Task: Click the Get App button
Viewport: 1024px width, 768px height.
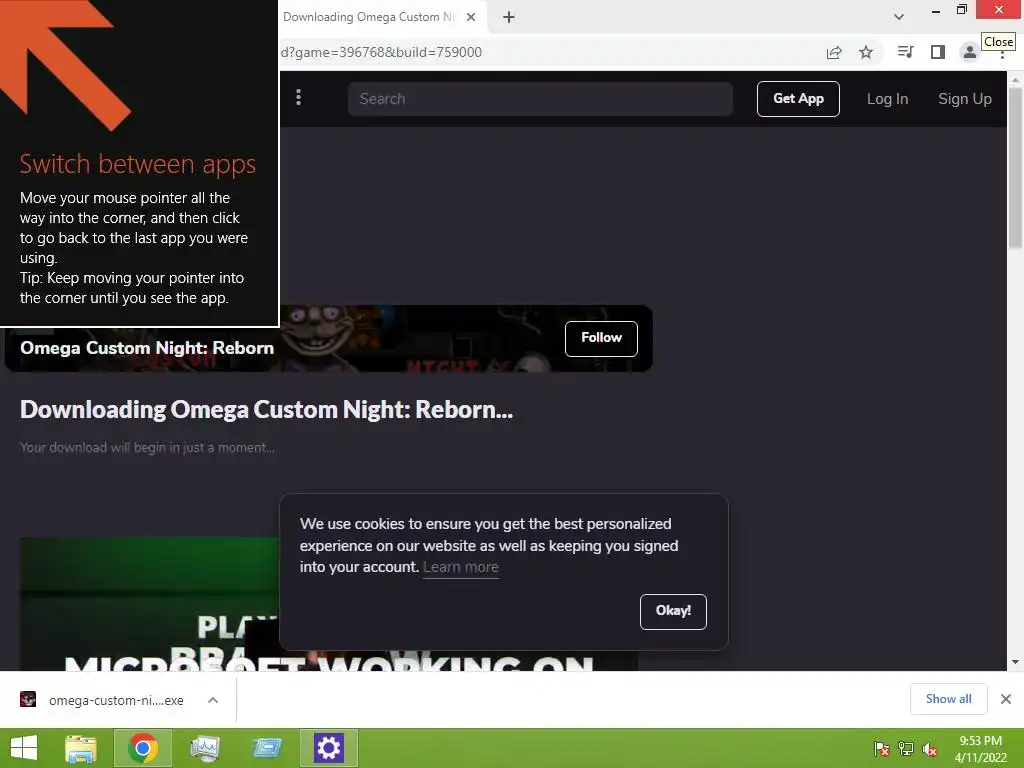Action: pos(798,99)
